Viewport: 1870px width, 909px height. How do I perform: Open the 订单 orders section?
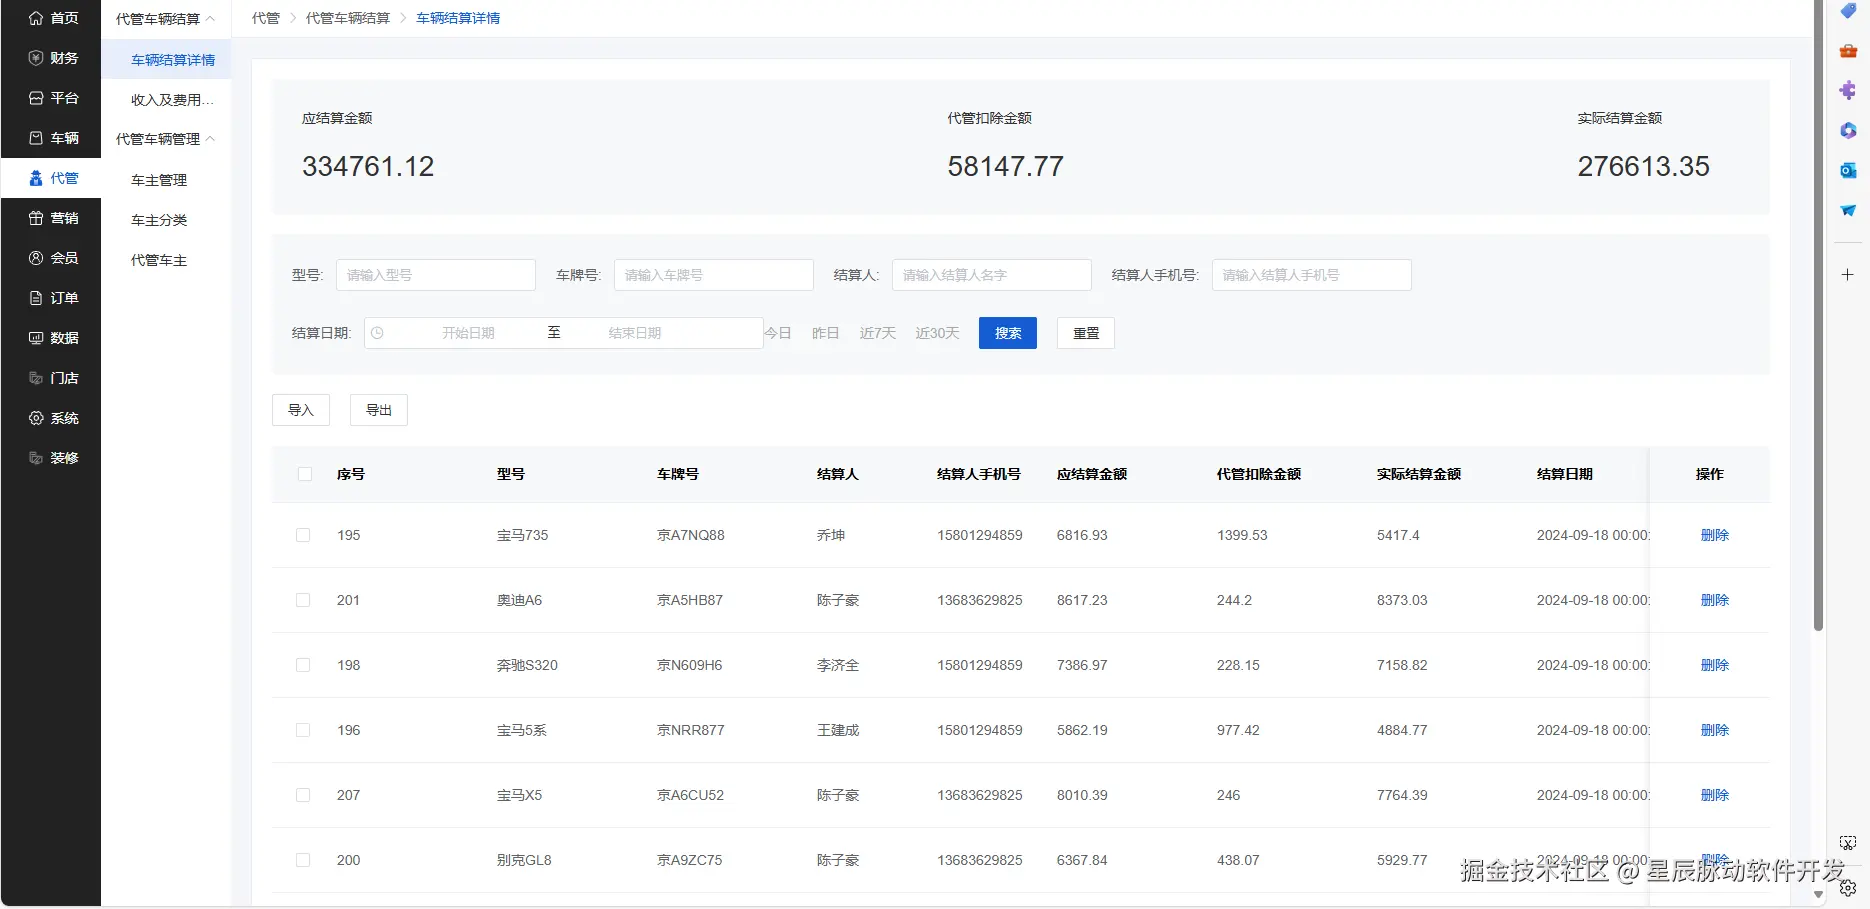(51, 298)
